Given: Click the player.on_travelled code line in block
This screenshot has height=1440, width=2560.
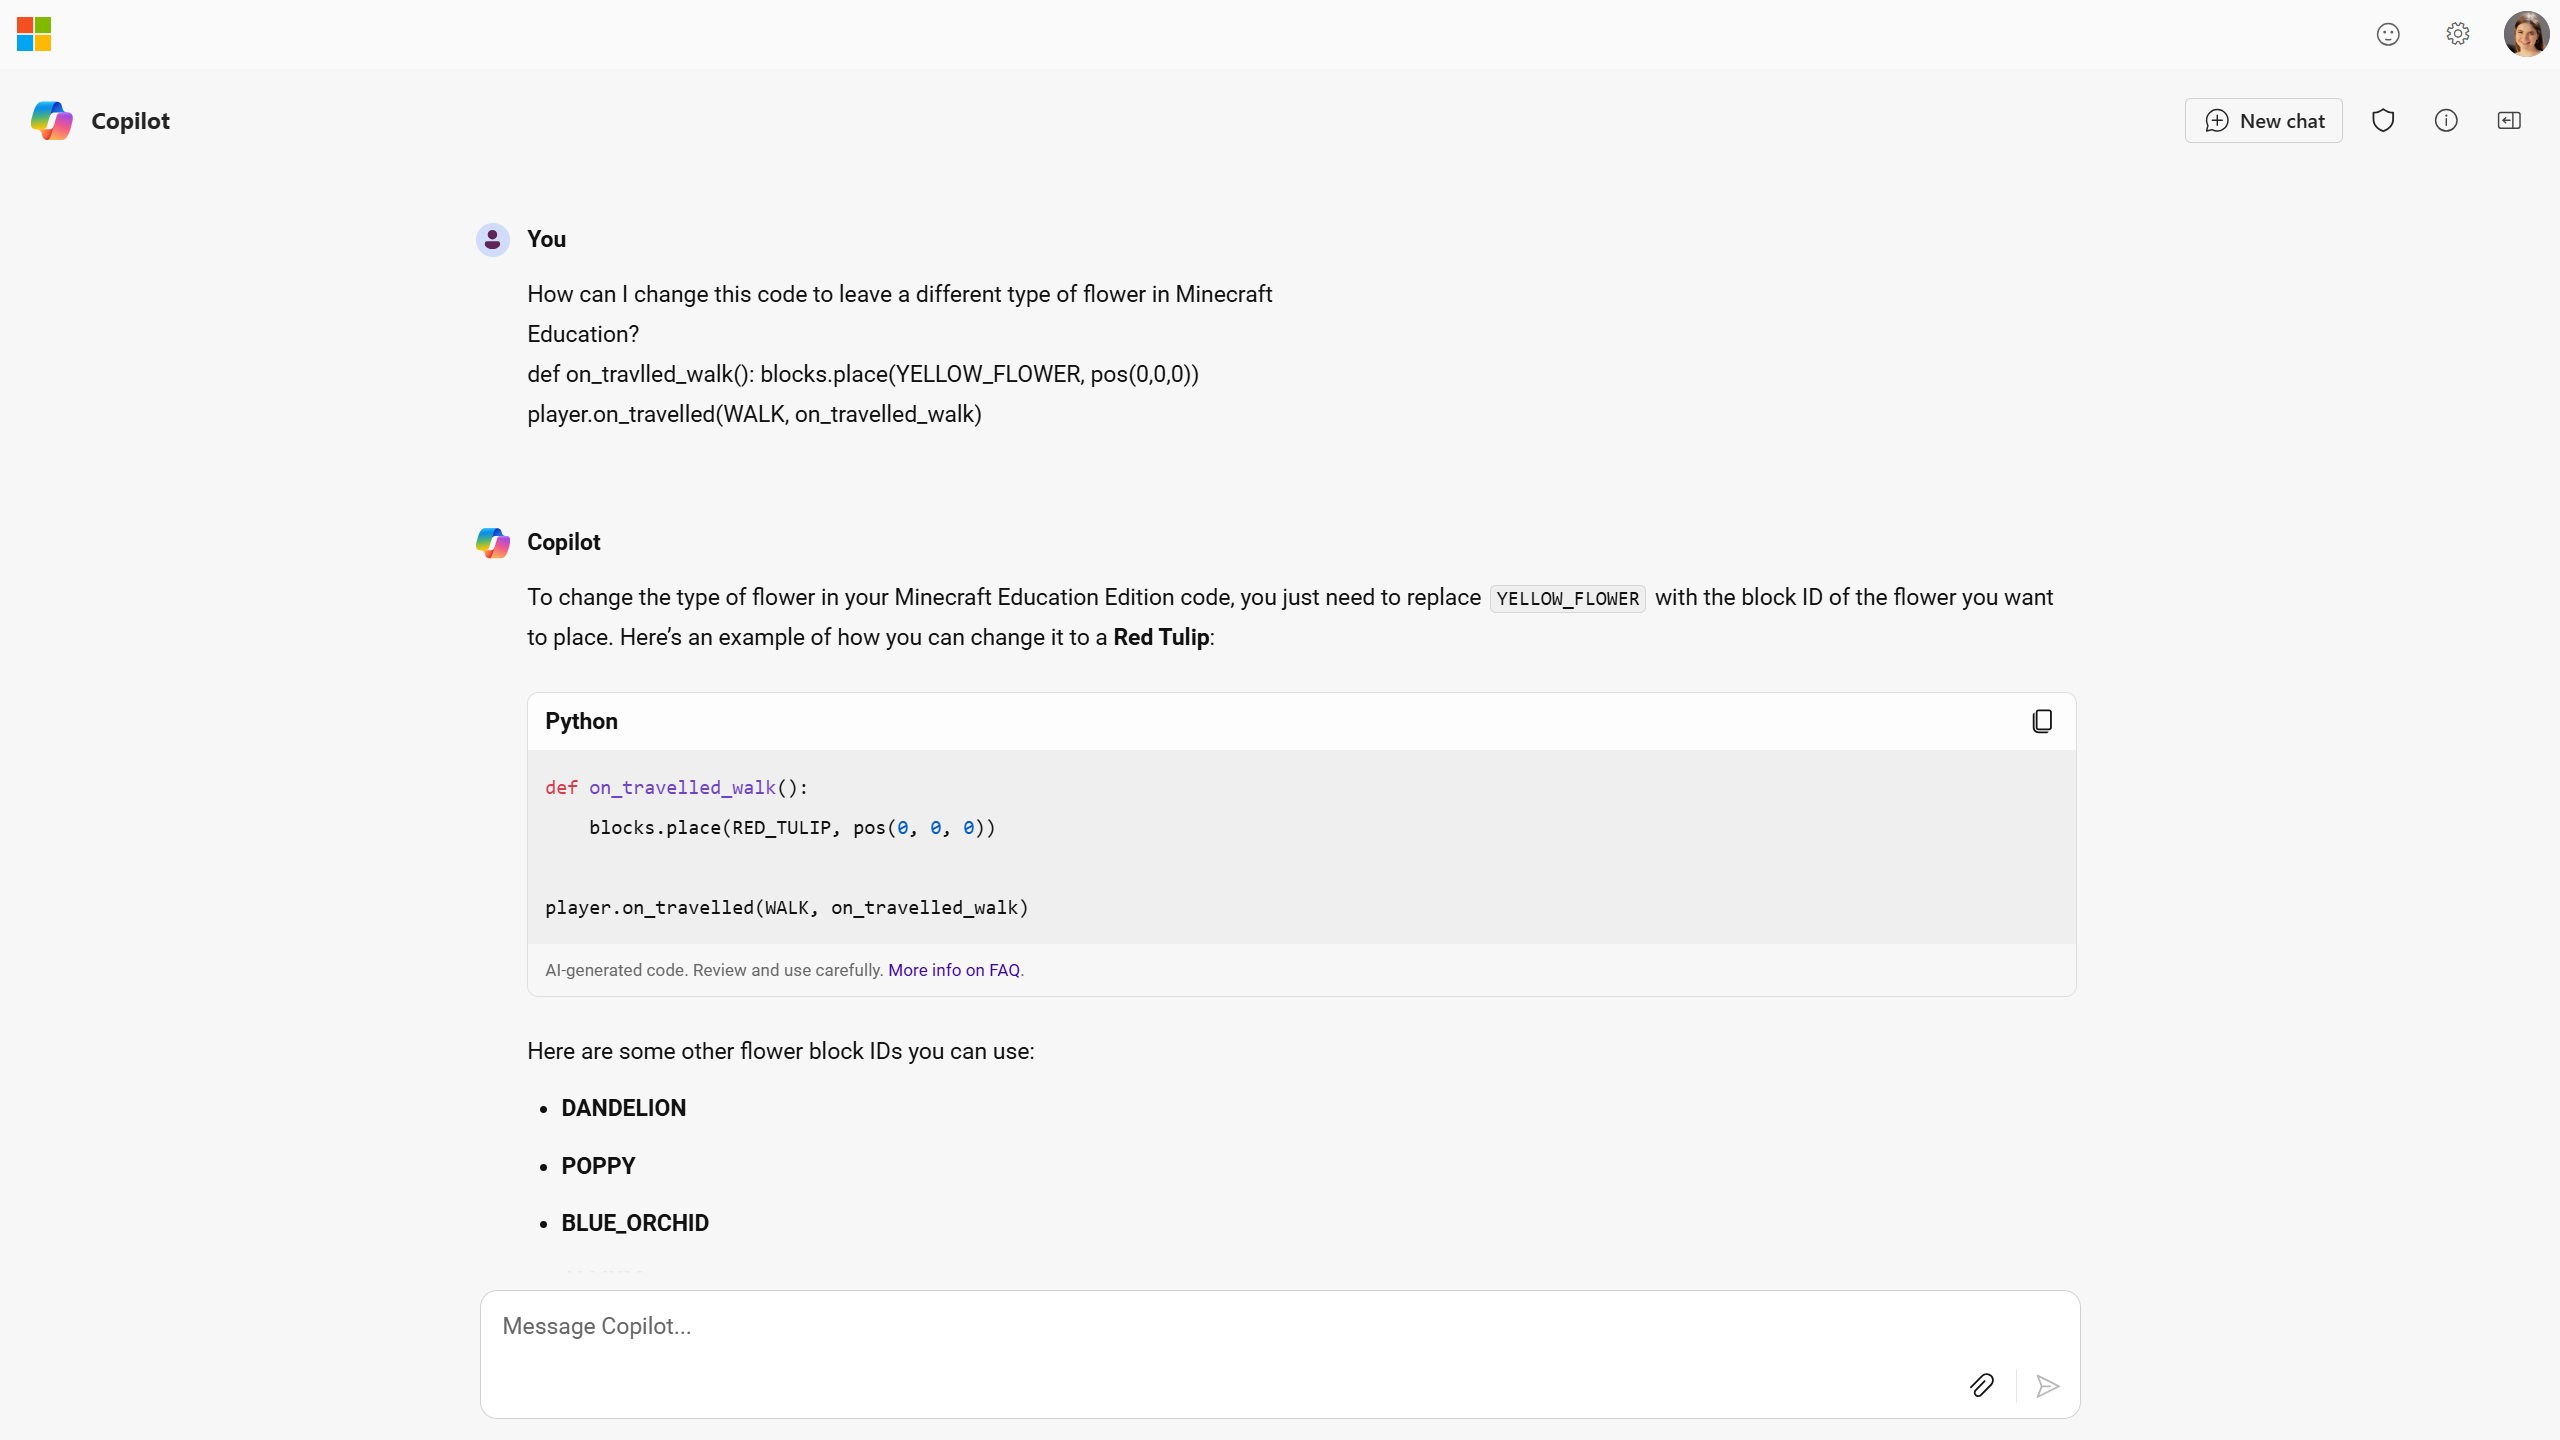Looking at the screenshot, I should click(x=787, y=908).
